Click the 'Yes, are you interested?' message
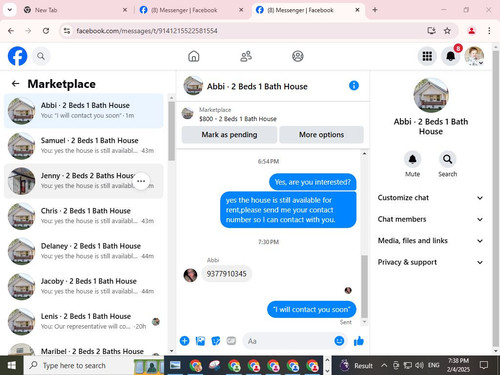The width and height of the screenshot is (500, 375). [313, 182]
